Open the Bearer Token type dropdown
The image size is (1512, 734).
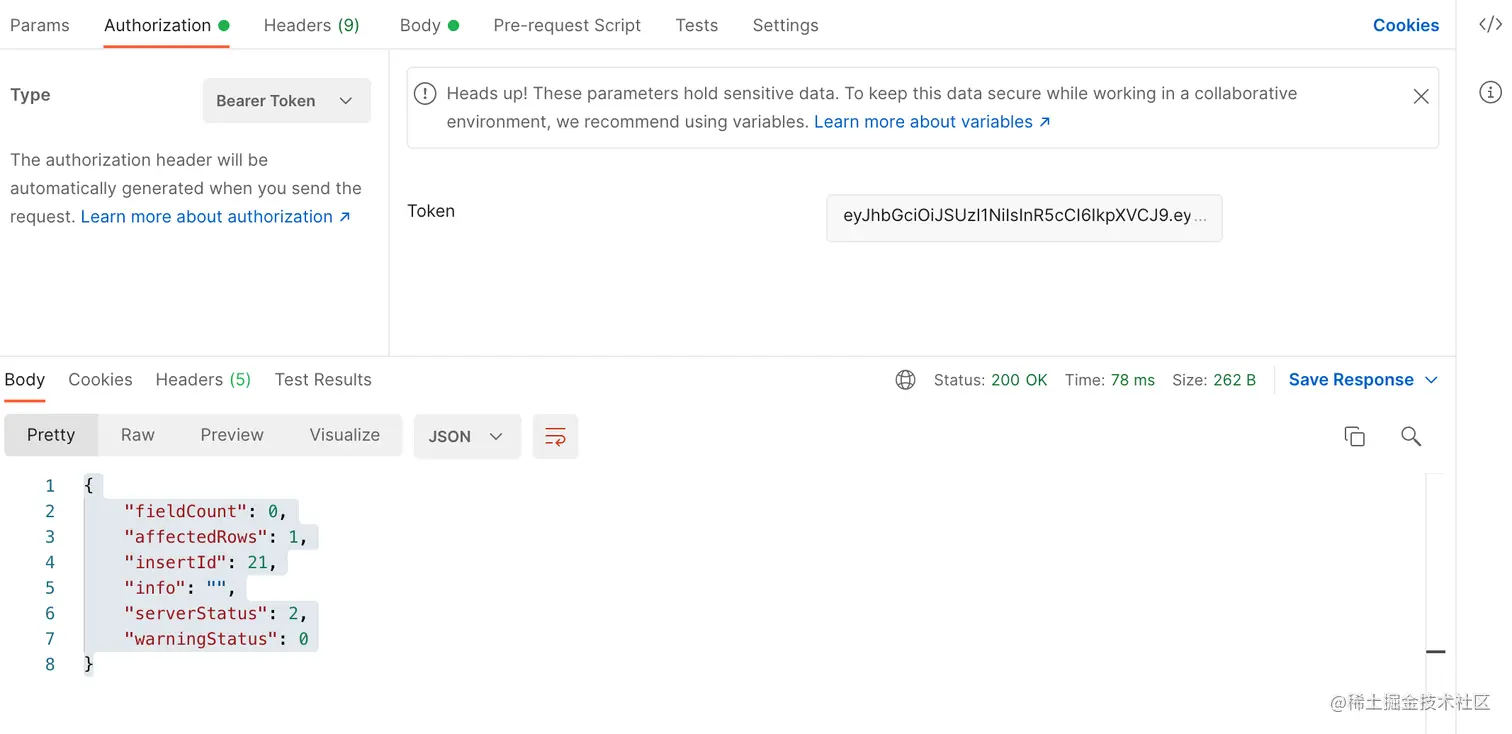point(286,101)
